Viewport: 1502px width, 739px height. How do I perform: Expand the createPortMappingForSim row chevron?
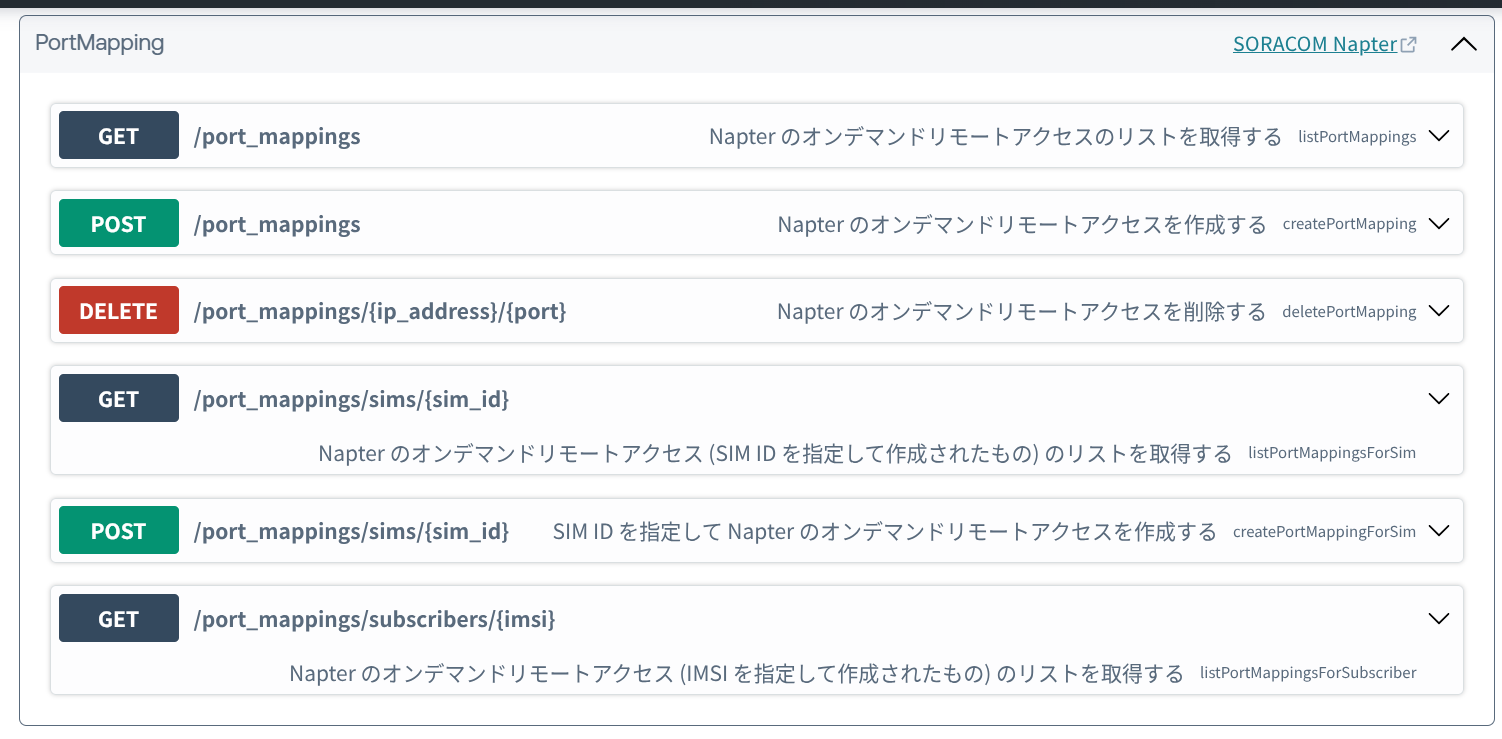pyautogui.click(x=1439, y=531)
